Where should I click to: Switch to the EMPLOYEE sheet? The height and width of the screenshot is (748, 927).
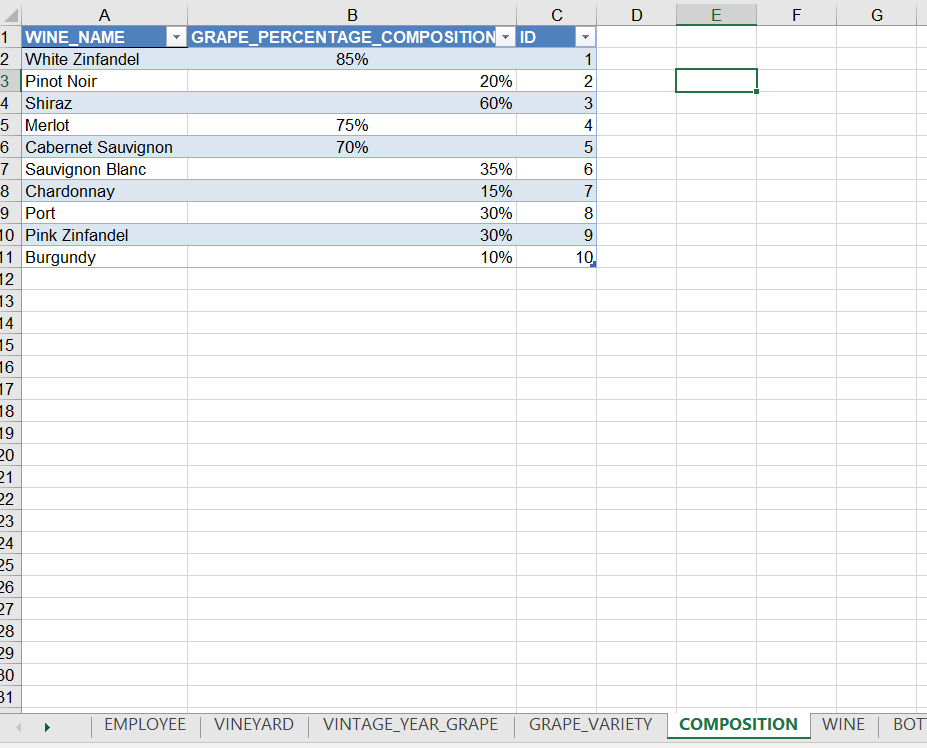[x=144, y=725]
